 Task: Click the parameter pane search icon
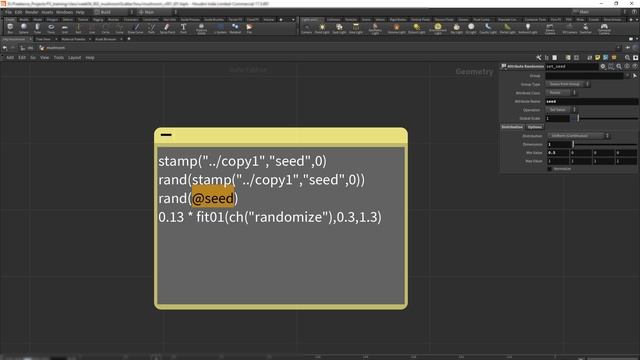tap(619, 66)
